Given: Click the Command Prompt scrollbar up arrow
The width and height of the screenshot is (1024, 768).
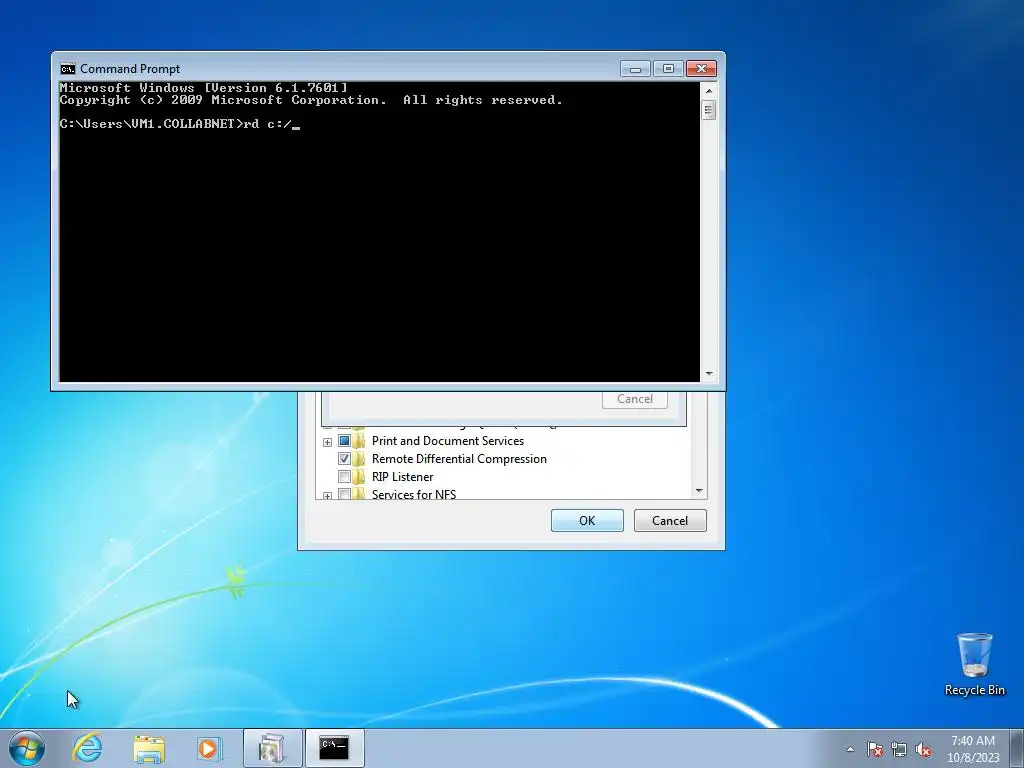Looking at the screenshot, I should click(x=709, y=89).
